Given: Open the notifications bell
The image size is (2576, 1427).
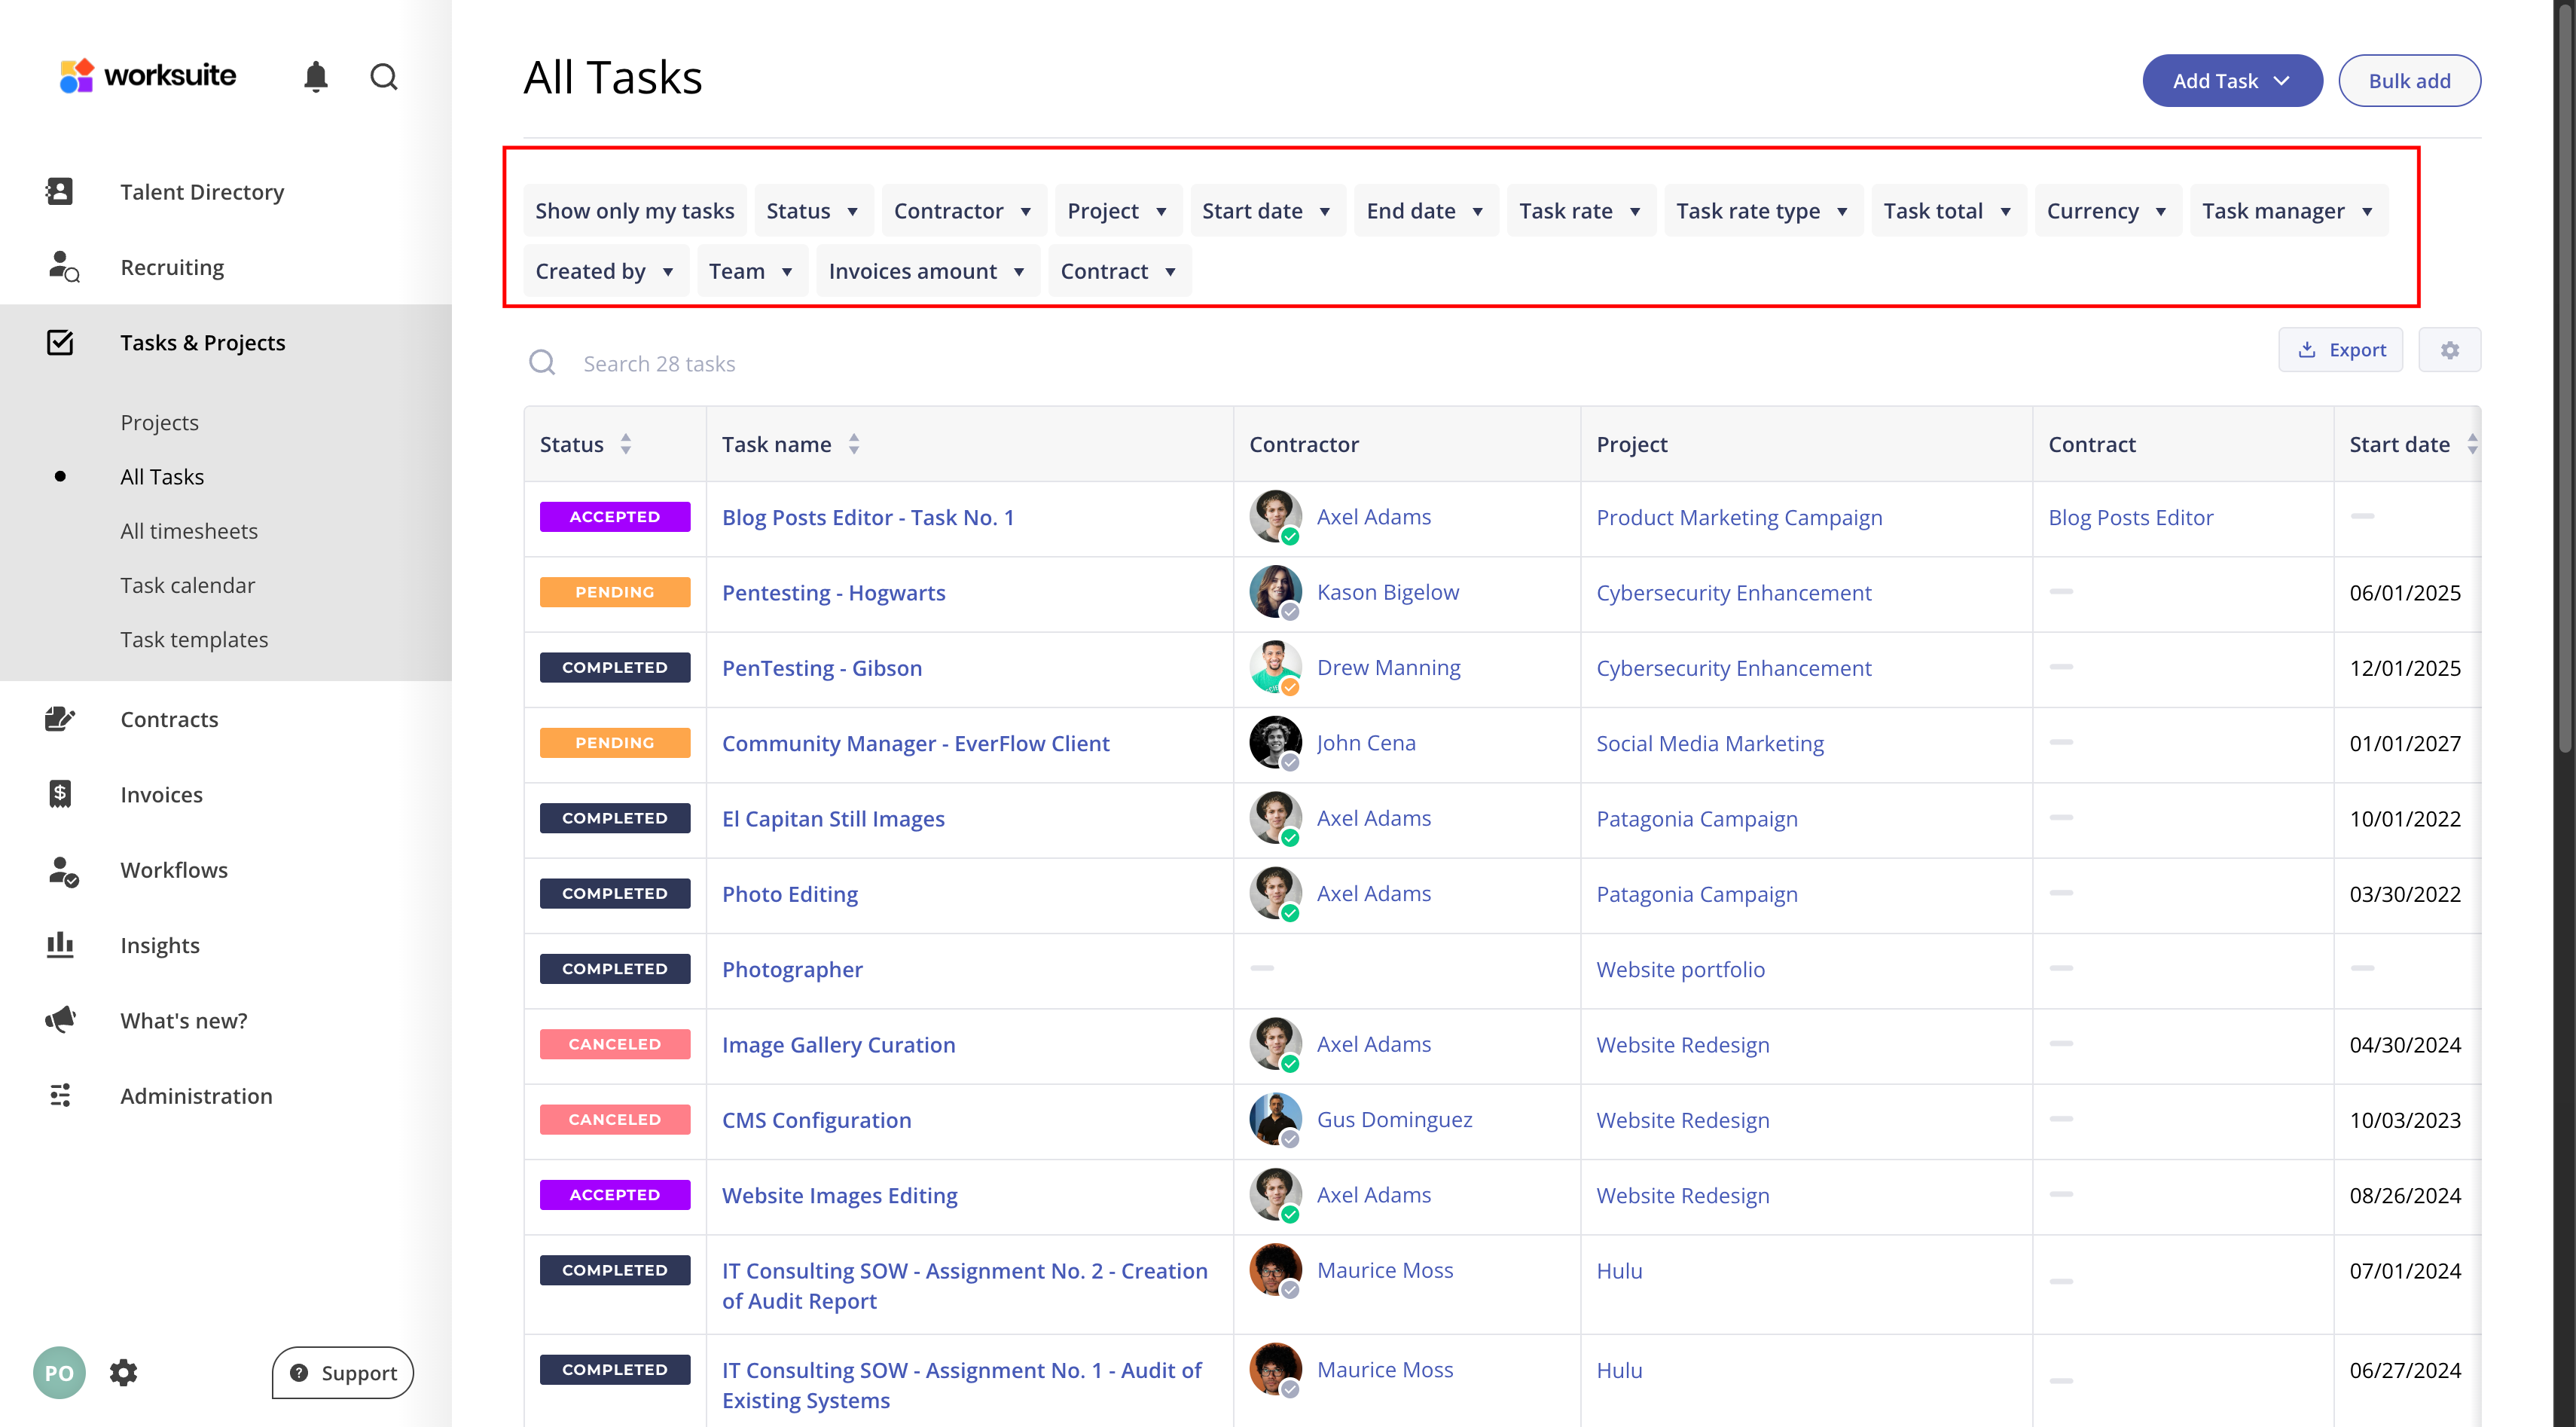Looking at the screenshot, I should pos(316,77).
